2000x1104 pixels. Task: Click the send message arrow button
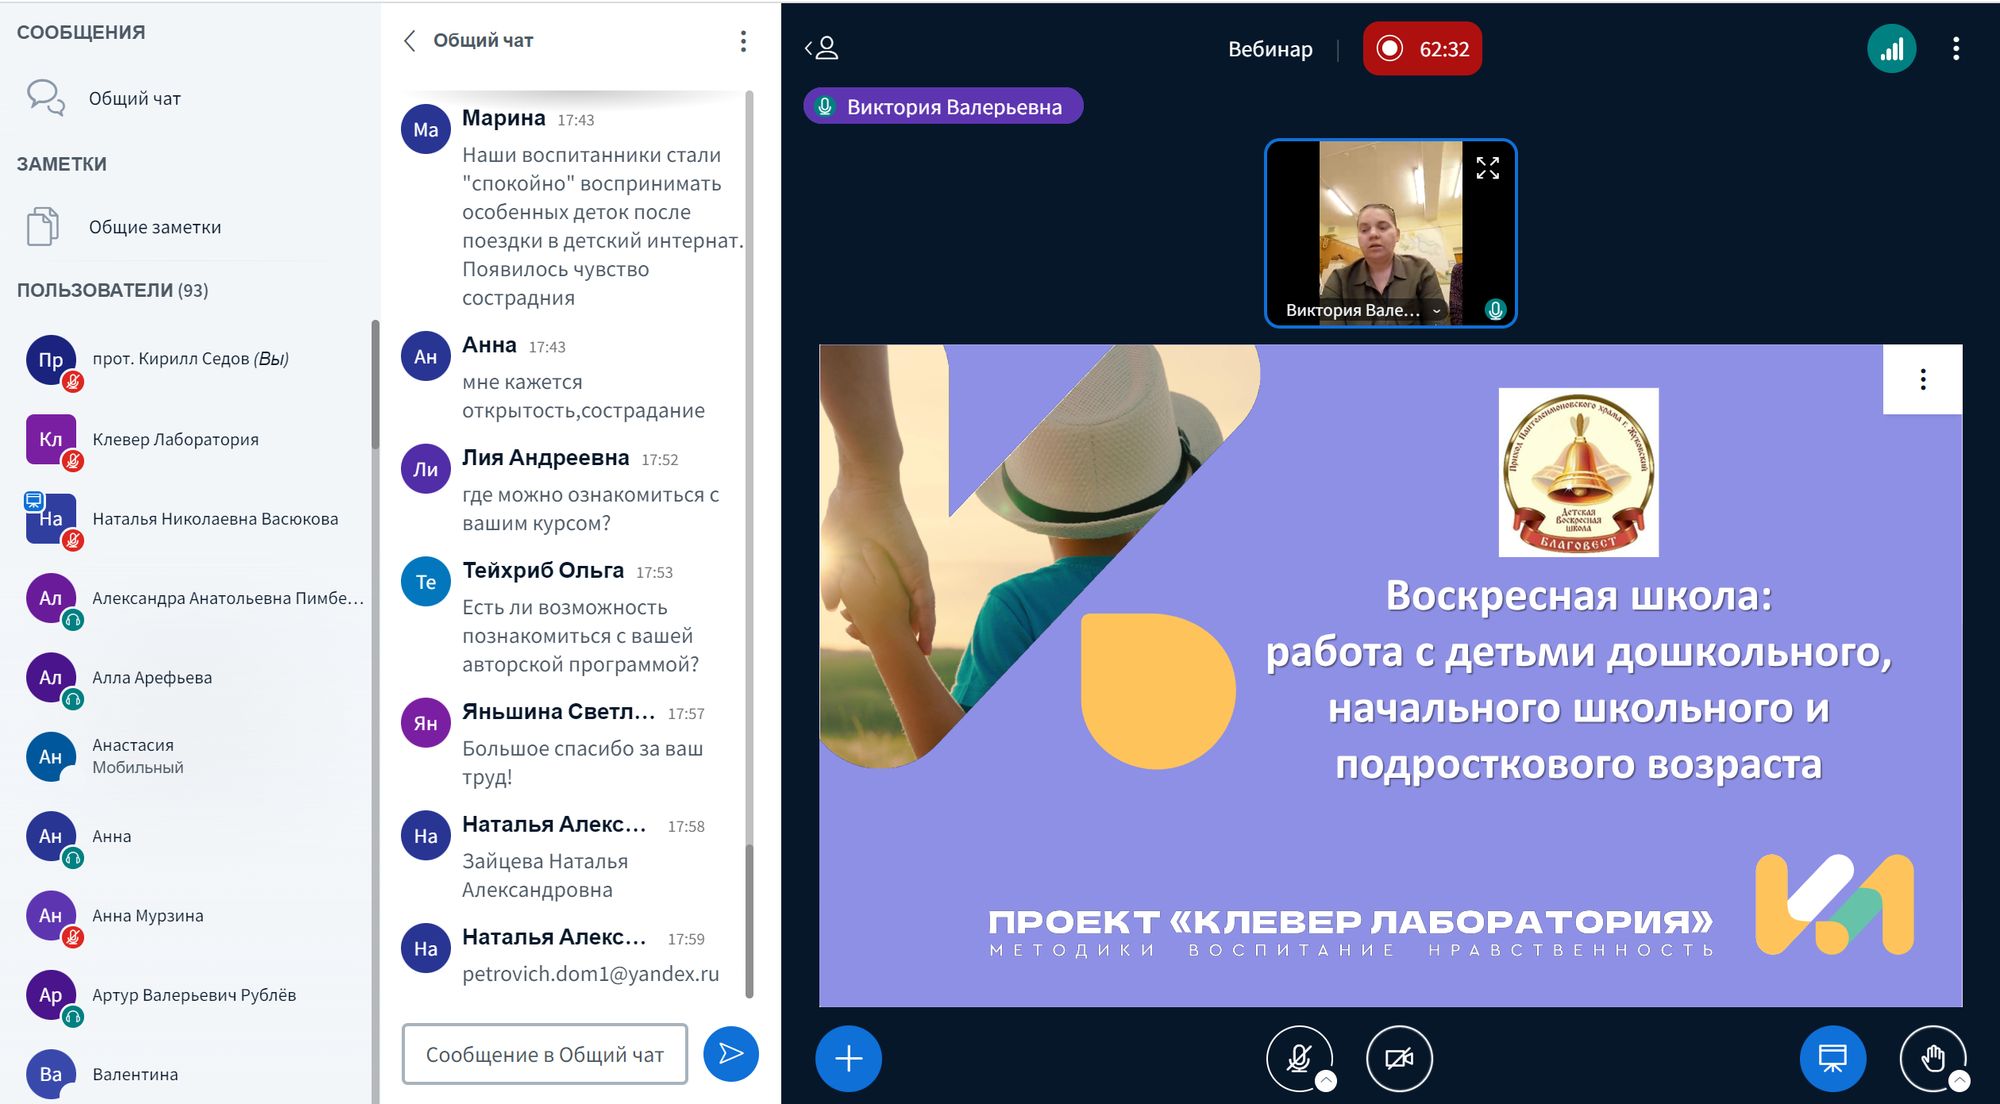[730, 1054]
